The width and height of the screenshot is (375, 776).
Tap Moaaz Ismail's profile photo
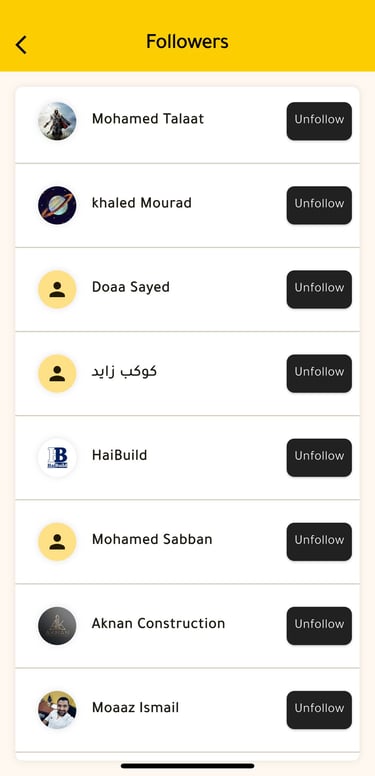57,710
